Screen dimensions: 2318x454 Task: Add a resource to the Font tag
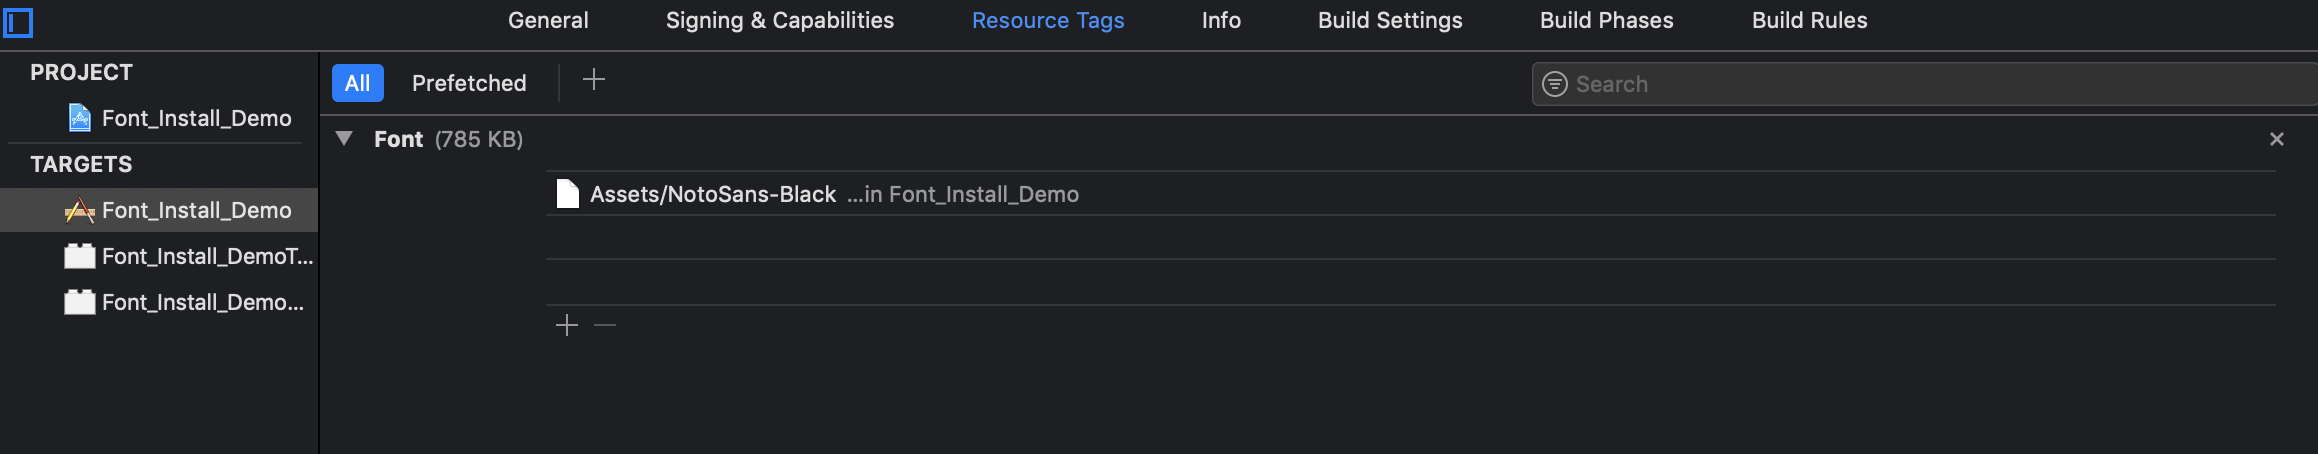[567, 325]
